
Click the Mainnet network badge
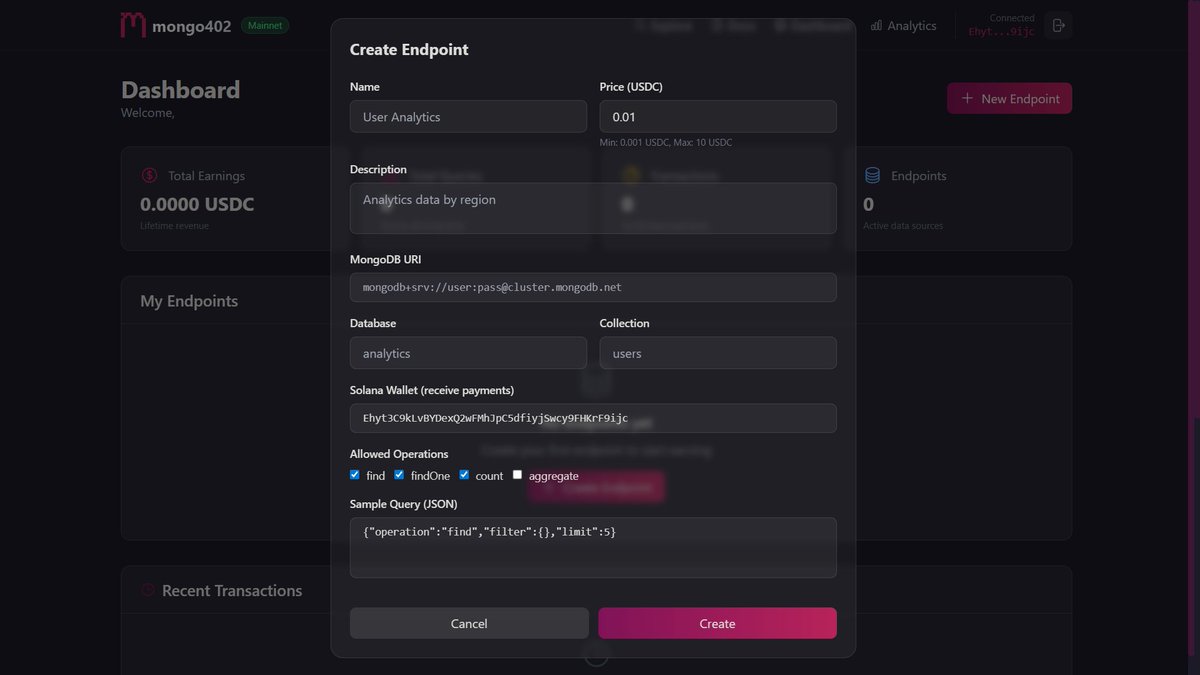click(265, 25)
